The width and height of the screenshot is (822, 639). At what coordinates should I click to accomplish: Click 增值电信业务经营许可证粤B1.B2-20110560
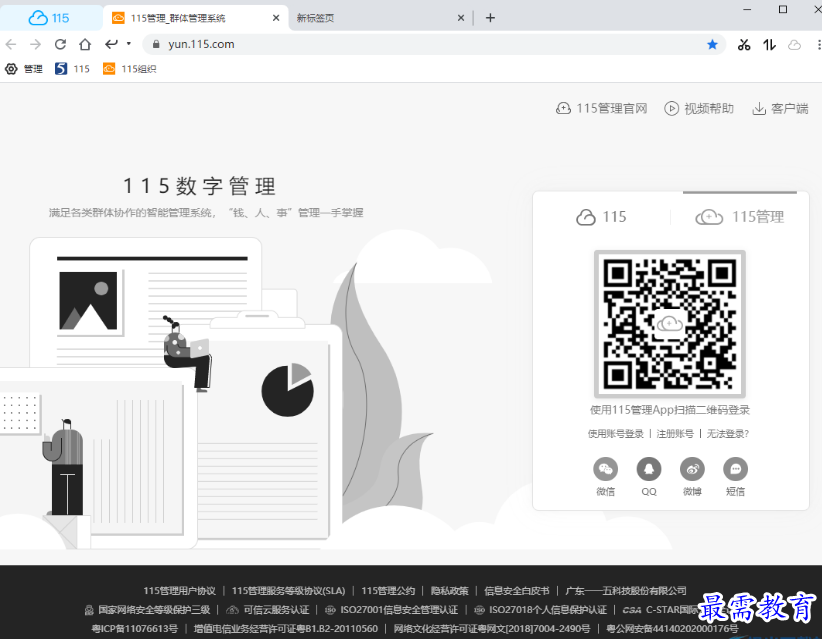click(286, 629)
